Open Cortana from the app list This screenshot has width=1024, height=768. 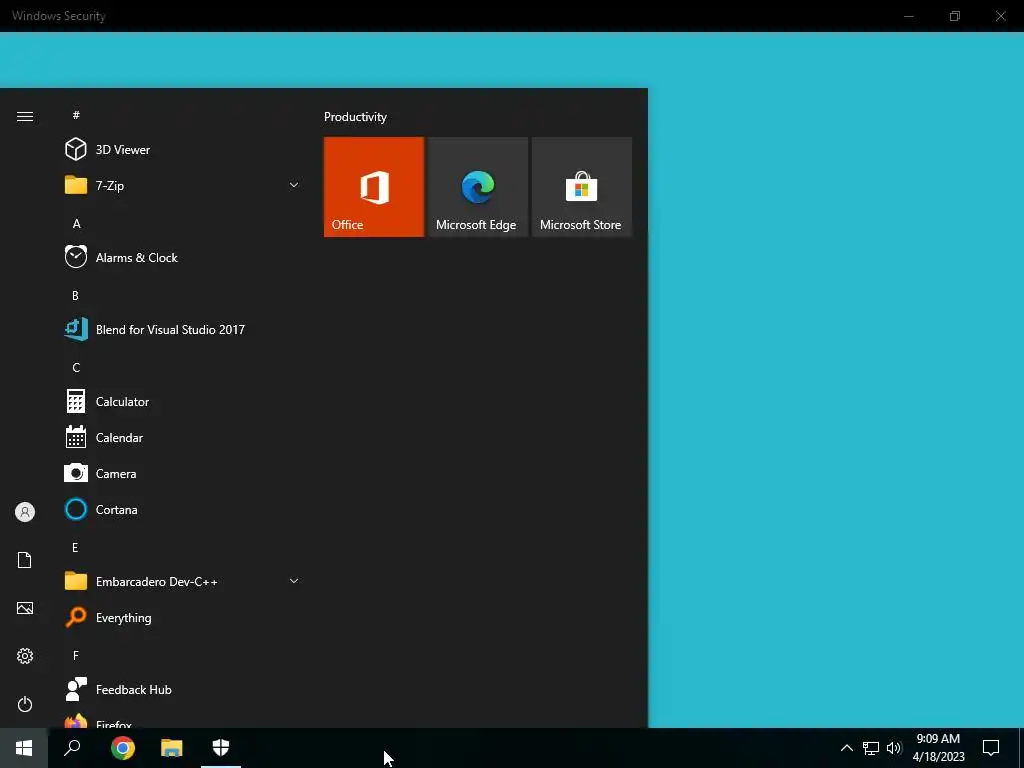(182, 509)
